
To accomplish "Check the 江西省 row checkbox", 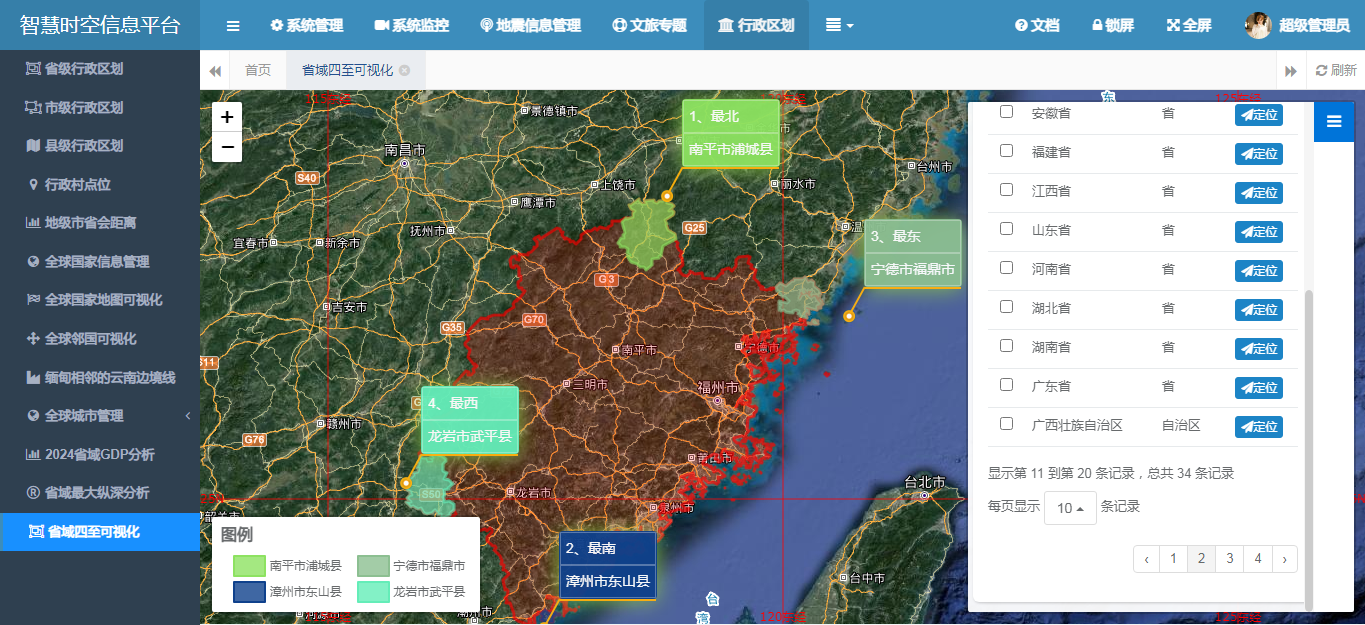I will click(1007, 190).
